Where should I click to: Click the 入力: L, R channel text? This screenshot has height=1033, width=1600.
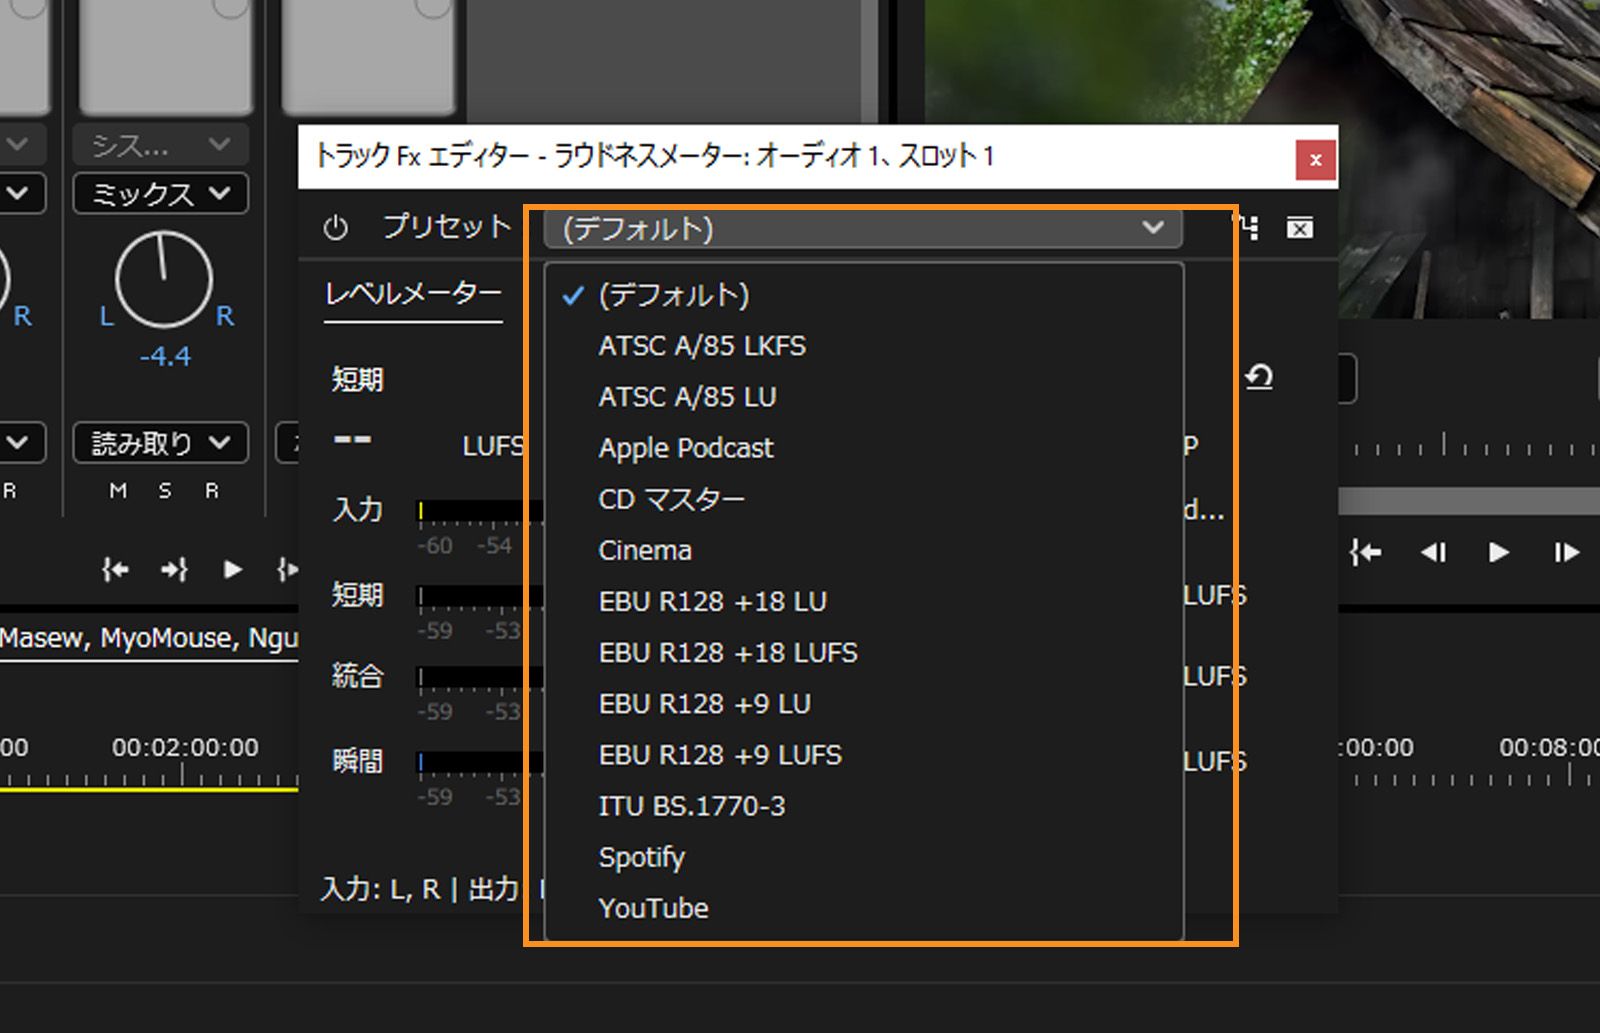(x=380, y=889)
